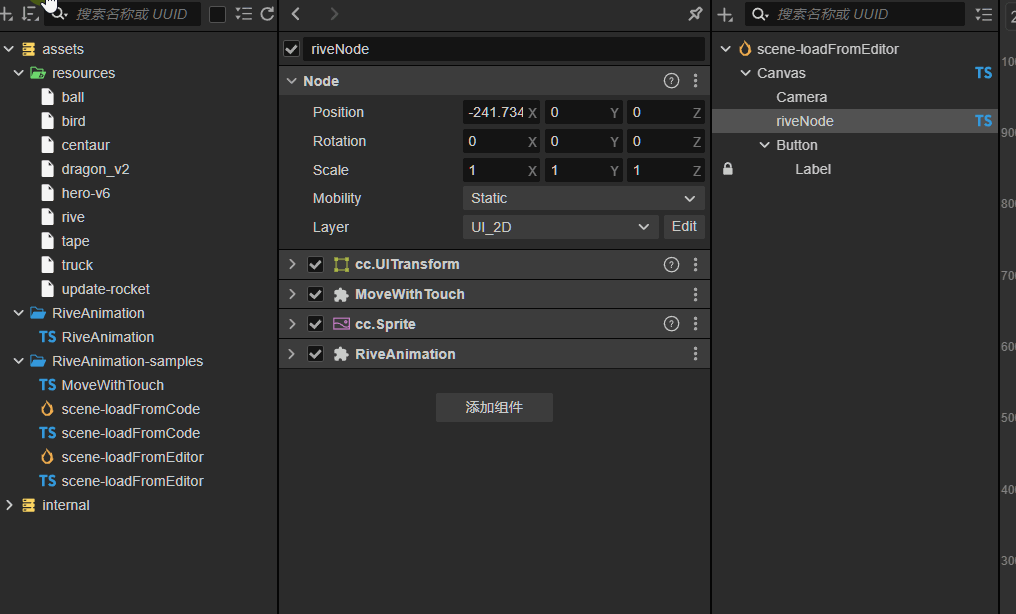The height and width of the screenshot is (614, 1016).
Task: Click the 添加组件 button
Action: 494,407
